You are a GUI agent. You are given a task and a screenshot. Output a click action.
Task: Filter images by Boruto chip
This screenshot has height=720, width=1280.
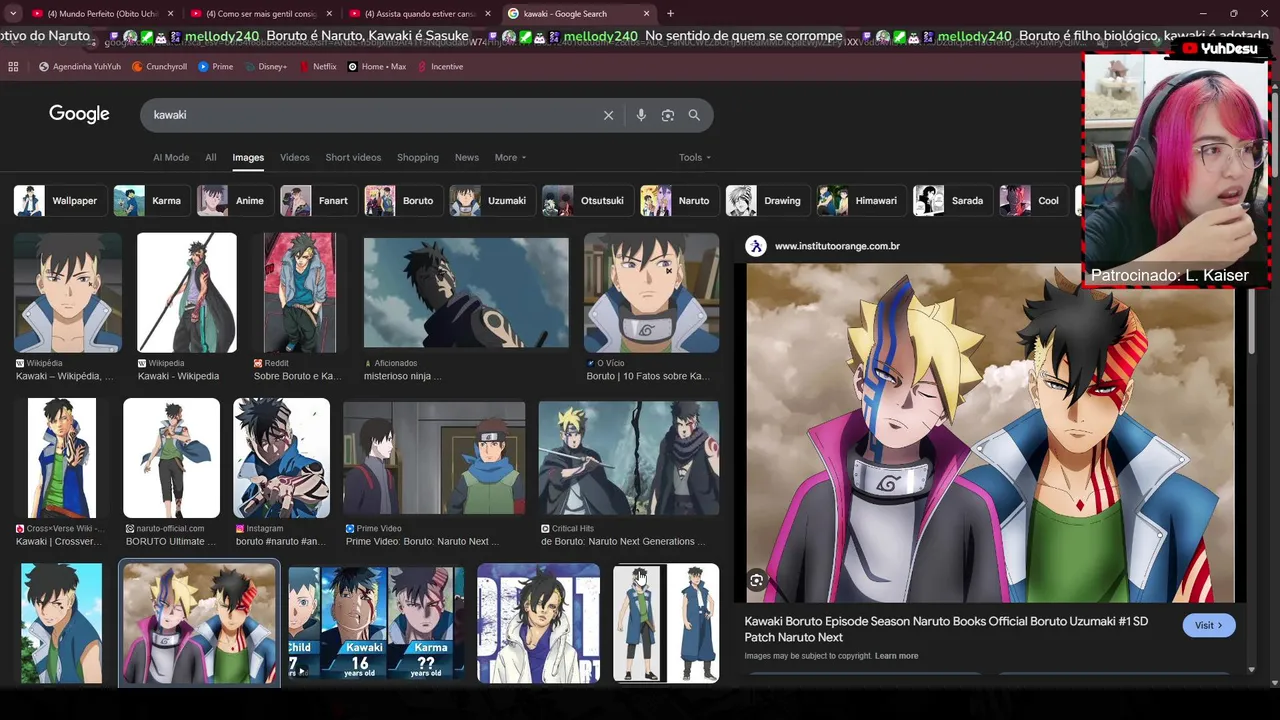click(x=403, y=201)
